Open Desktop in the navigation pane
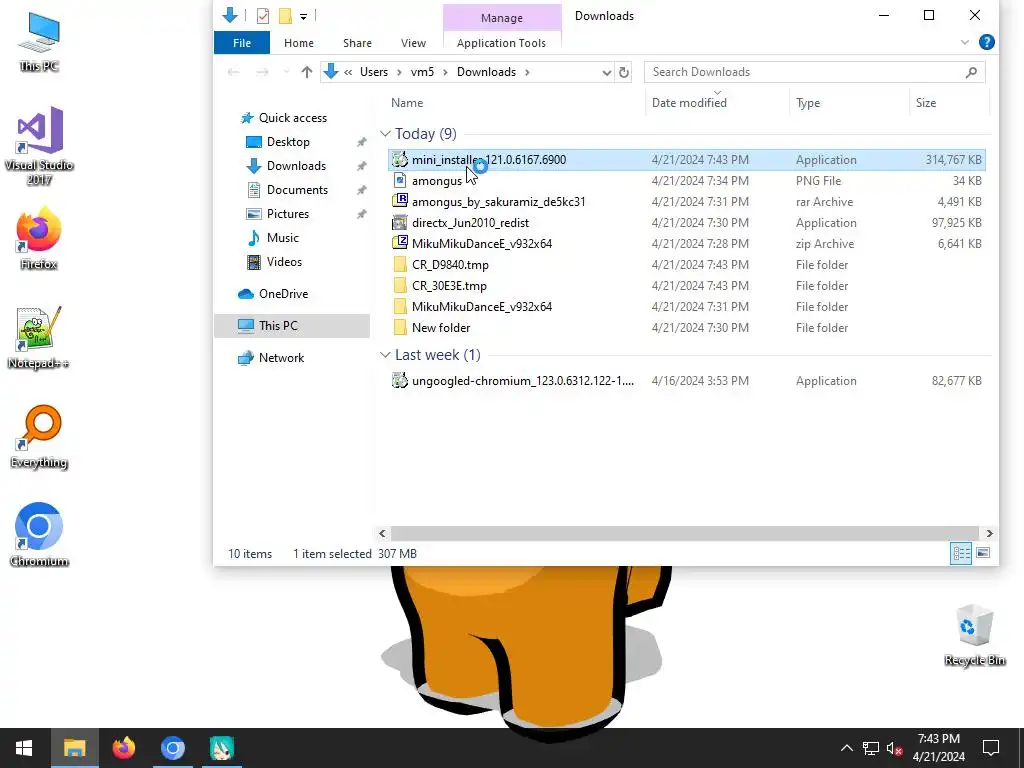Viewport: 1024px width, 768px height. click(x=288, y=142)
